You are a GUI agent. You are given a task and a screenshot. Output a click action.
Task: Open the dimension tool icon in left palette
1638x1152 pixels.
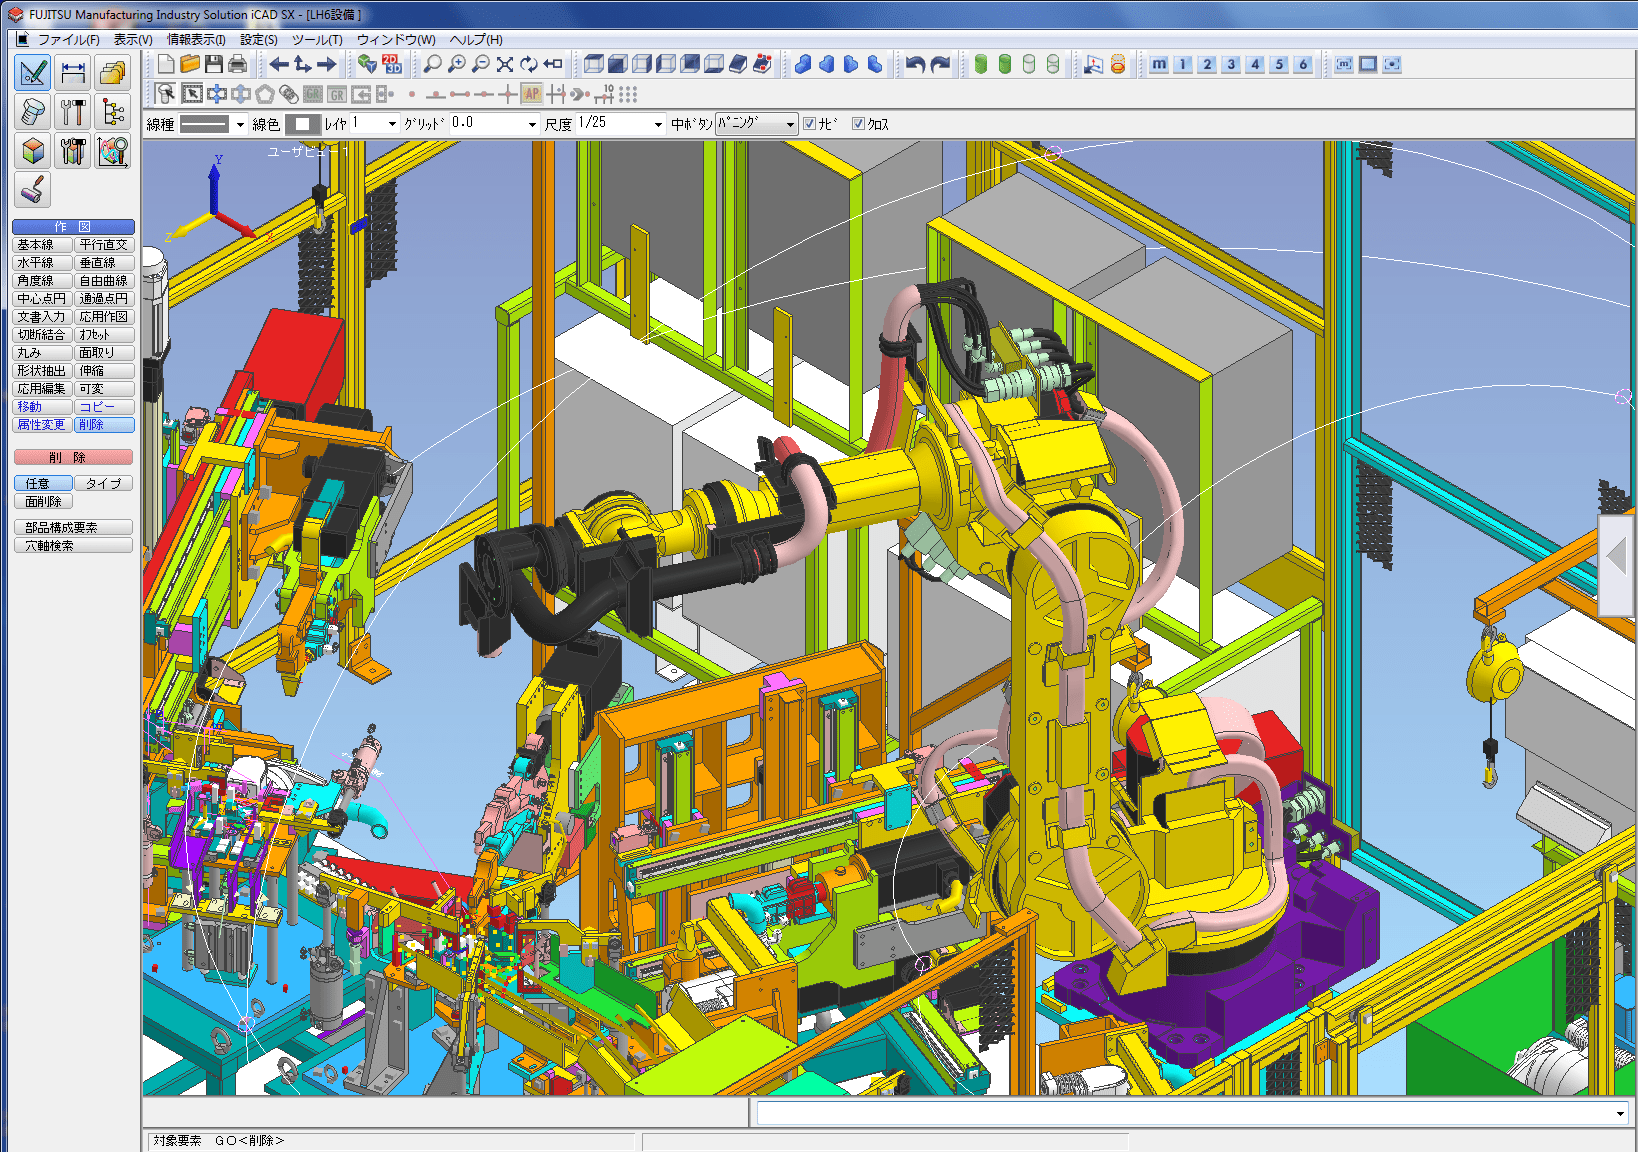[73, 72]
